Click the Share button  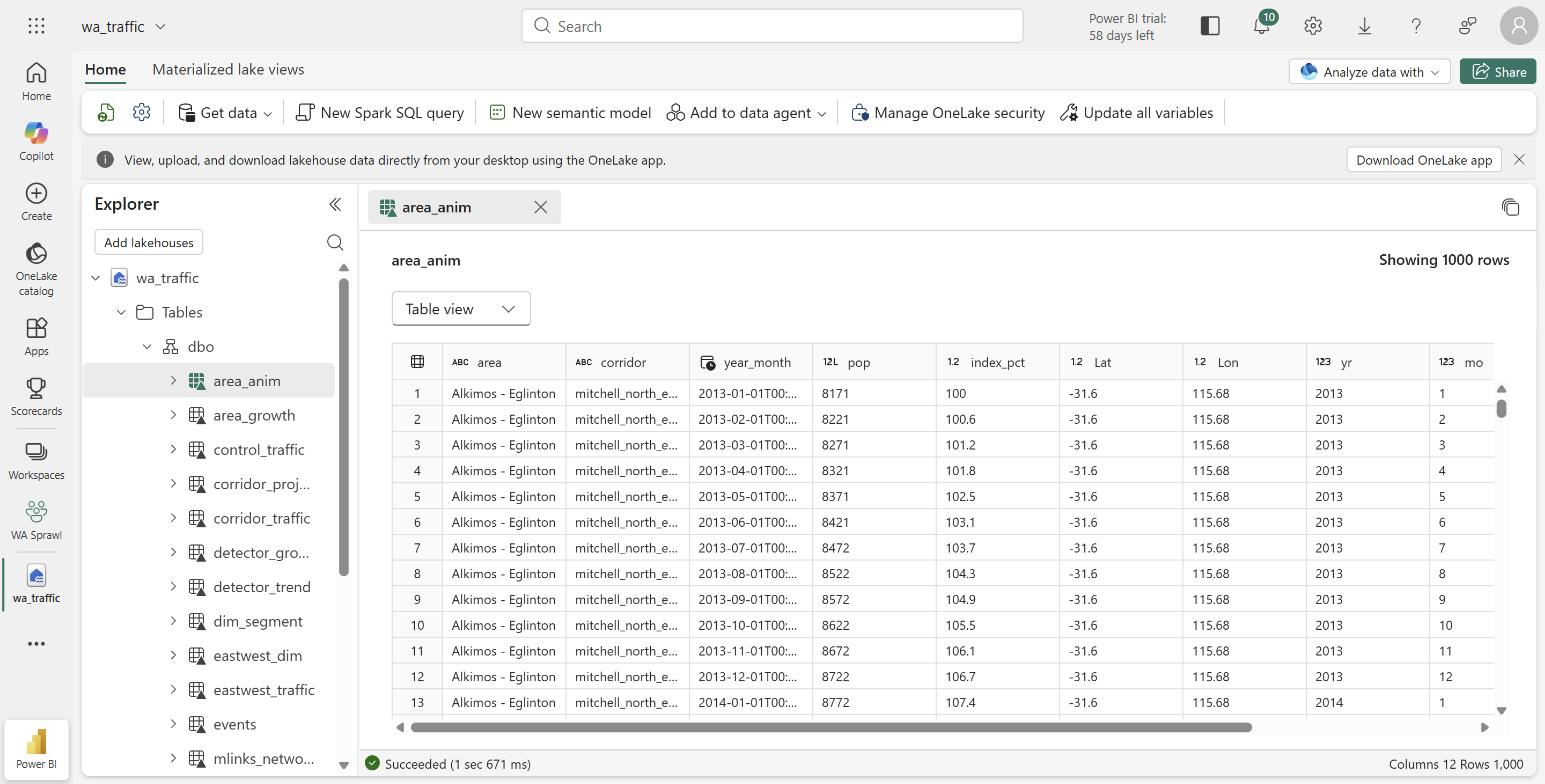(1498, 72)
